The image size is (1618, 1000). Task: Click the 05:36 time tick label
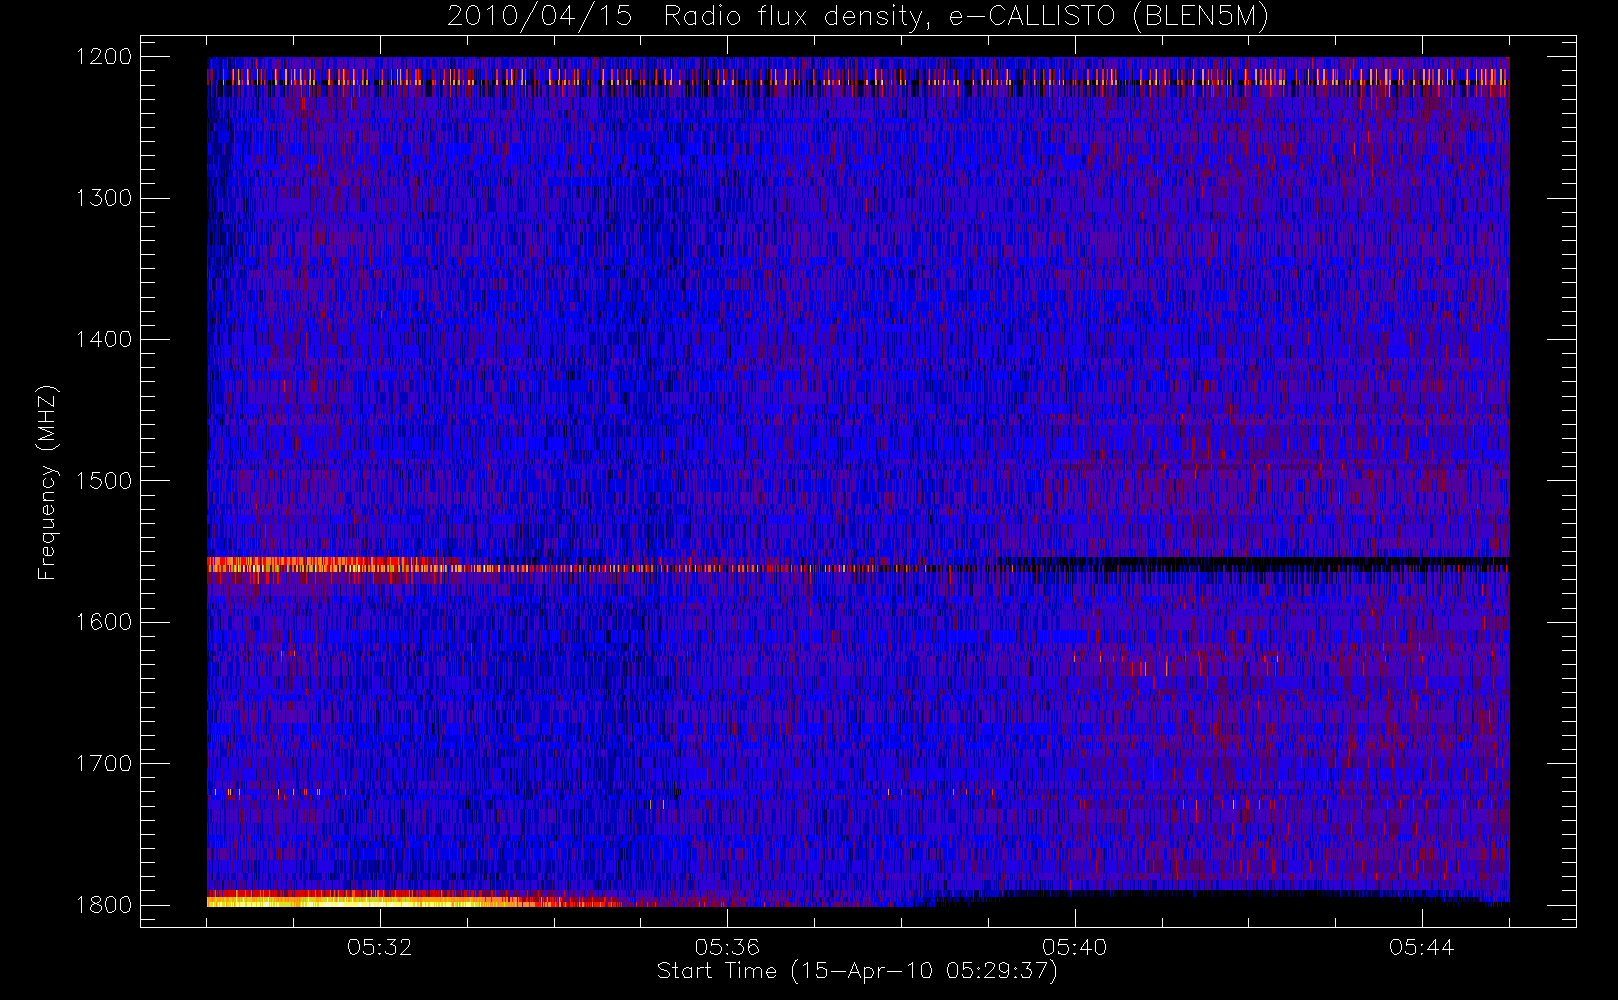(727, 947)
